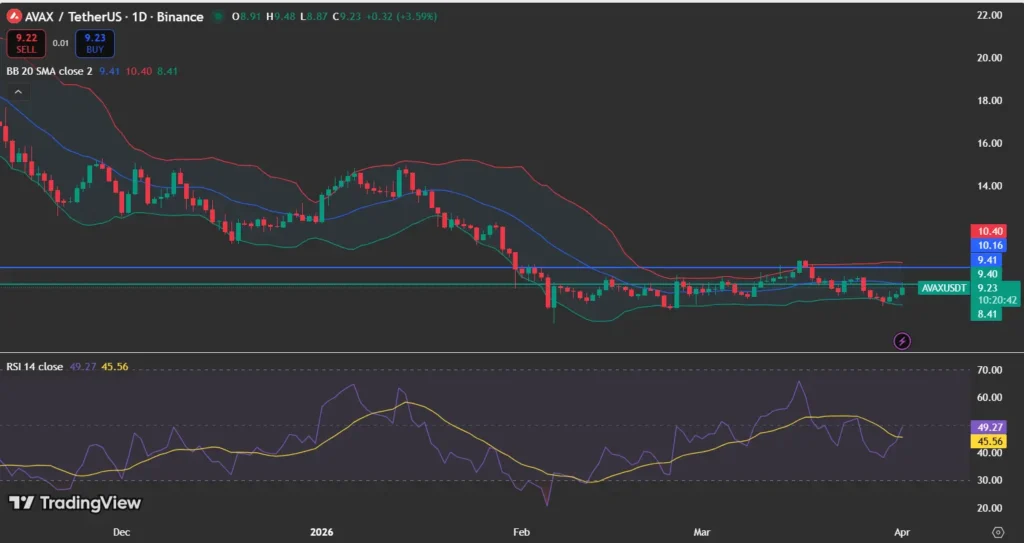Click the Apr label on time axis

point(902,532)
